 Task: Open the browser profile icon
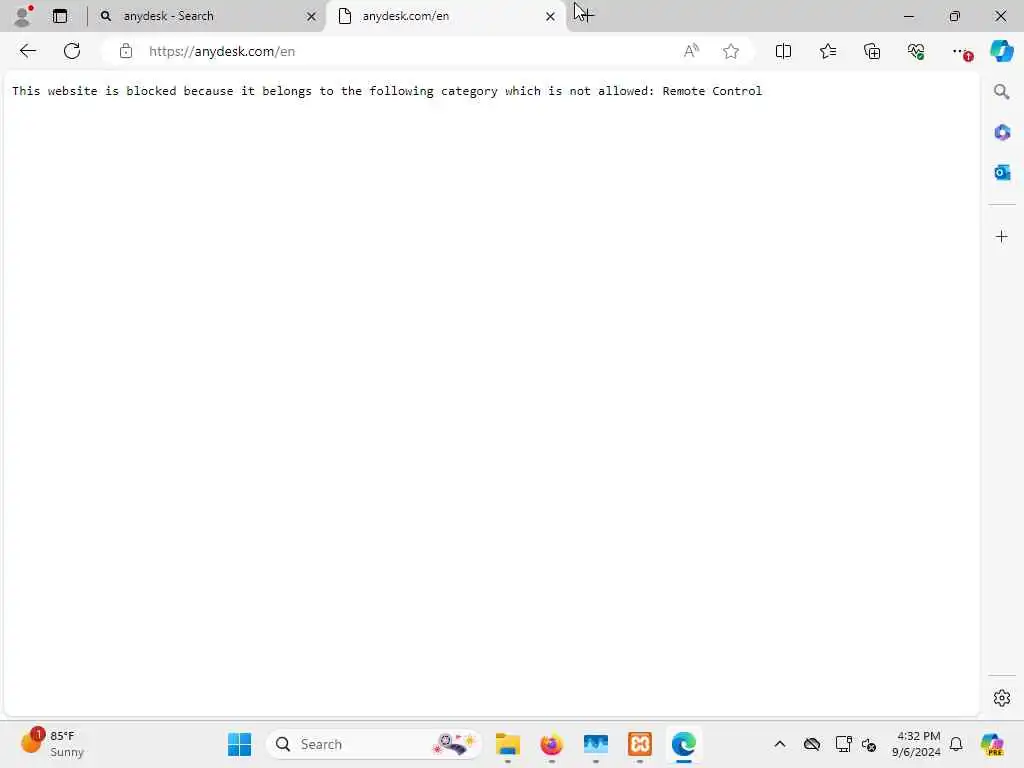pyautogui.click(x=23, y=16)
